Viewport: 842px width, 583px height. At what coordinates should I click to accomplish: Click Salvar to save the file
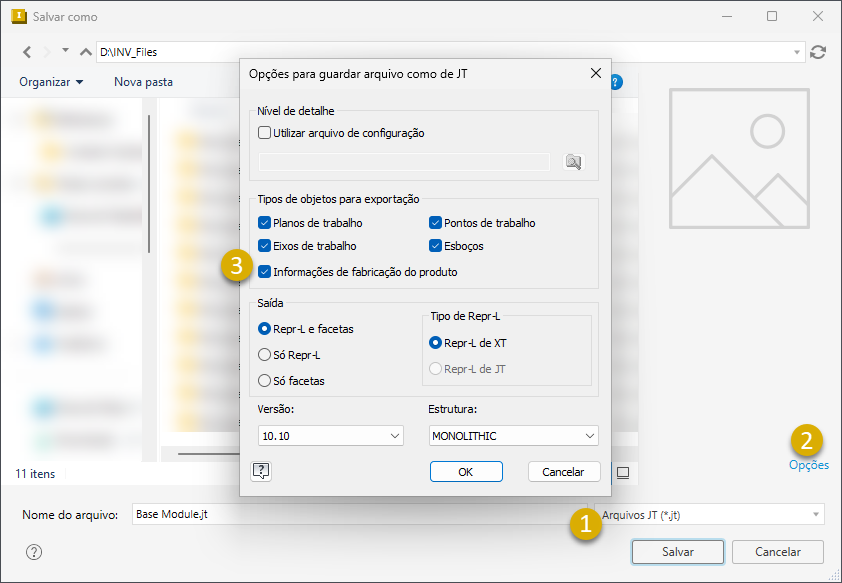(678, 552)
